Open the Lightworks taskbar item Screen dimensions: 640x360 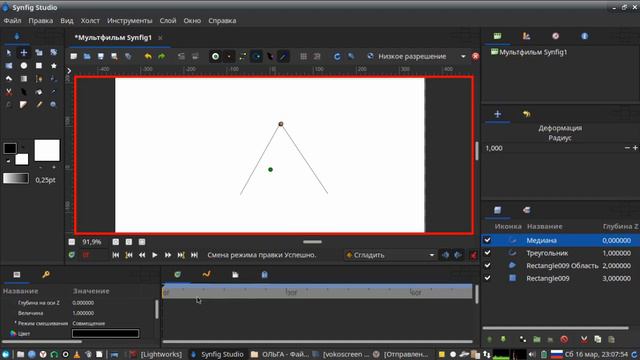click(x=156, y=354)
